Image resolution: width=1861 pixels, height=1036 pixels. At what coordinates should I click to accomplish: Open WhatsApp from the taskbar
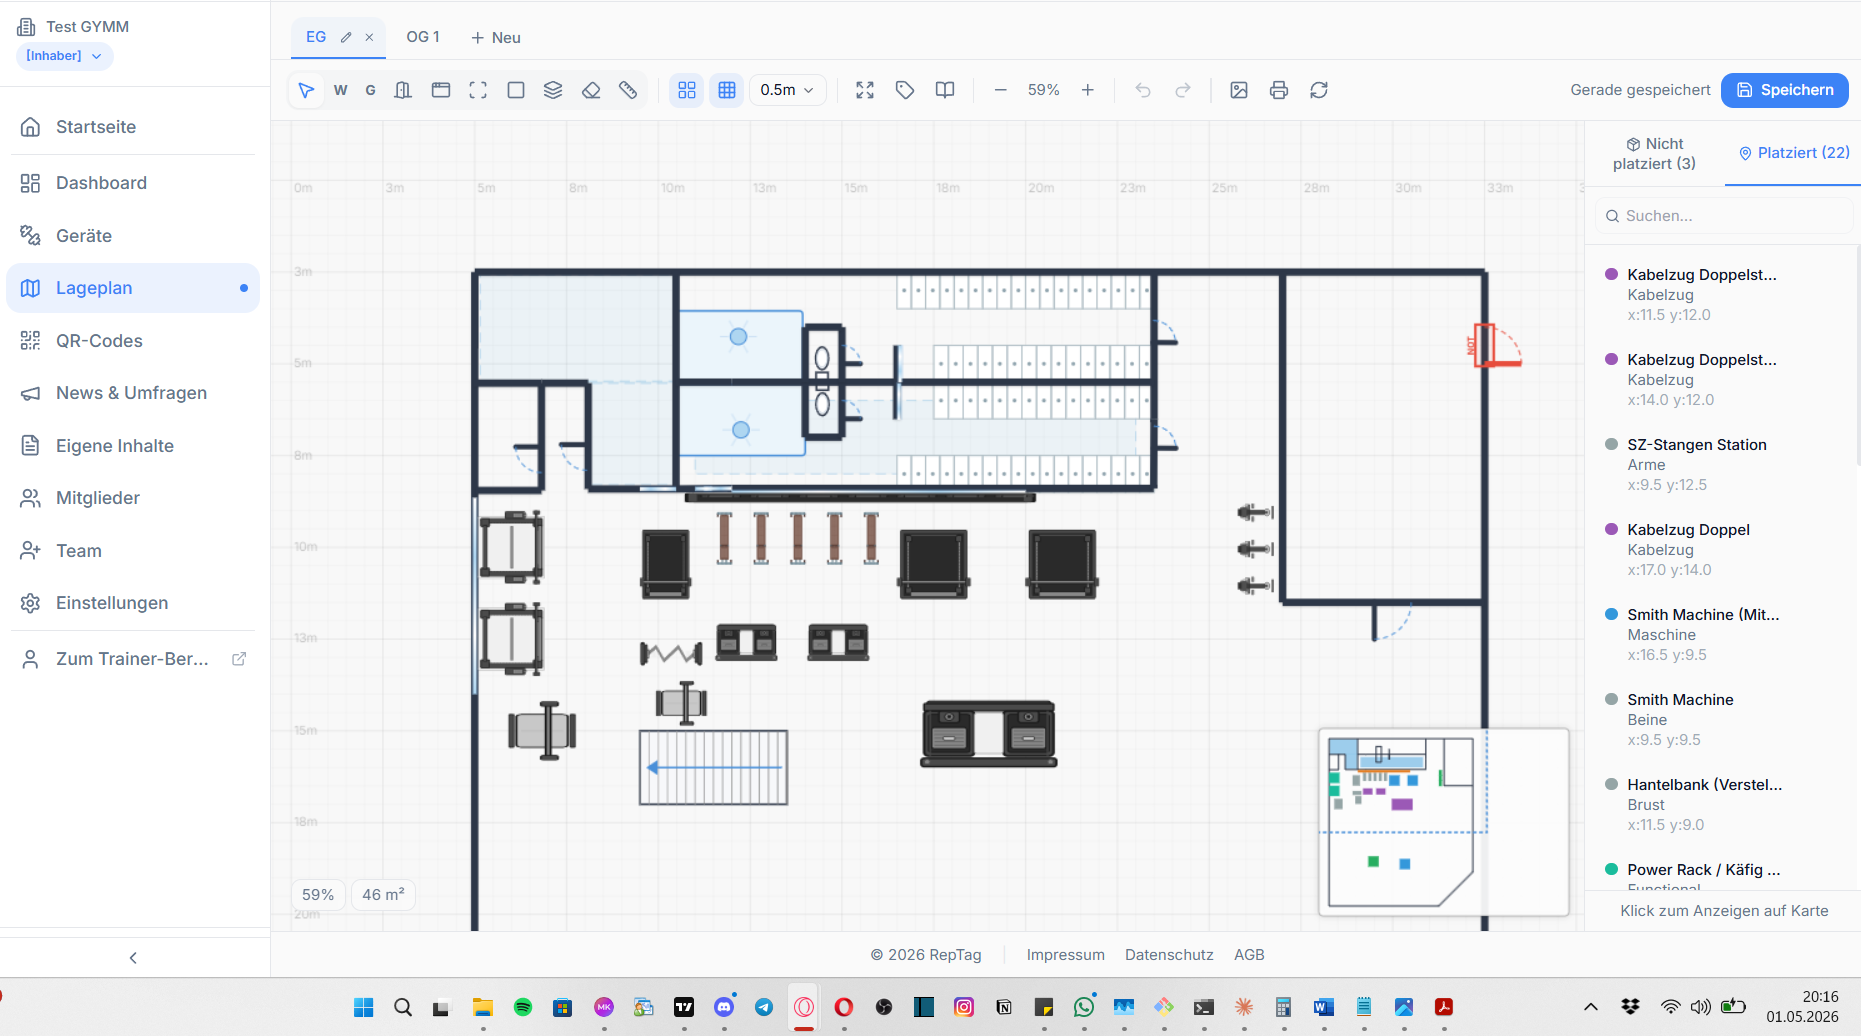[1084, 1007]
